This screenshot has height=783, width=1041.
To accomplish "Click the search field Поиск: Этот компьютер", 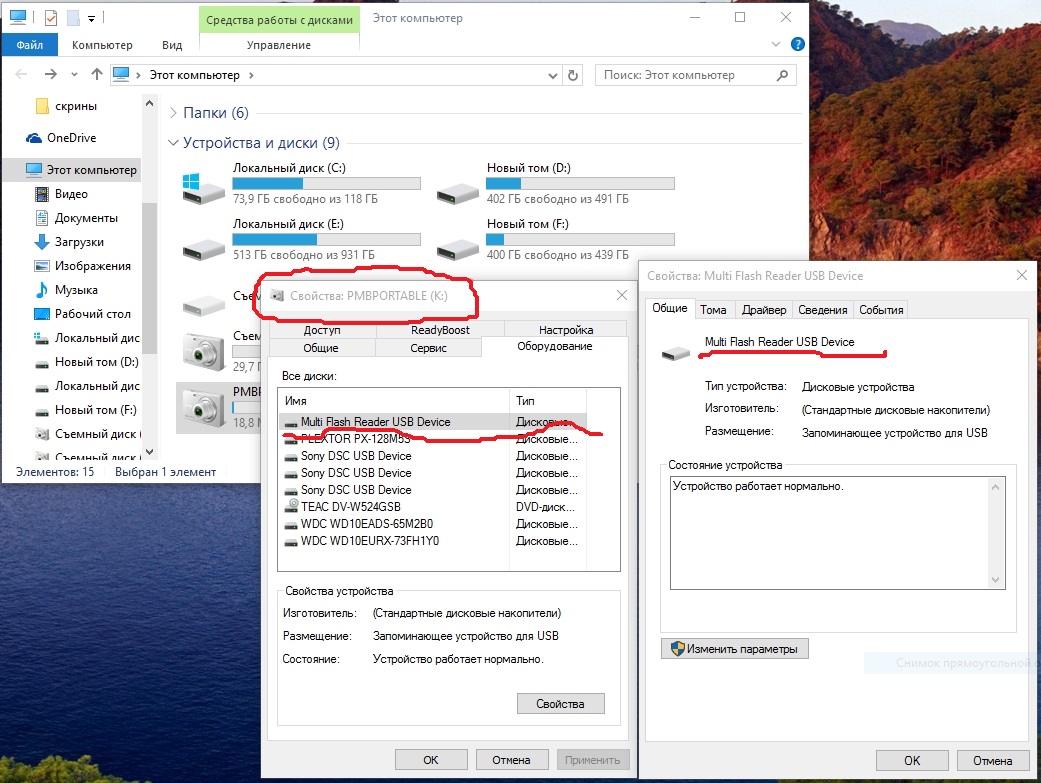I will 690,75.
